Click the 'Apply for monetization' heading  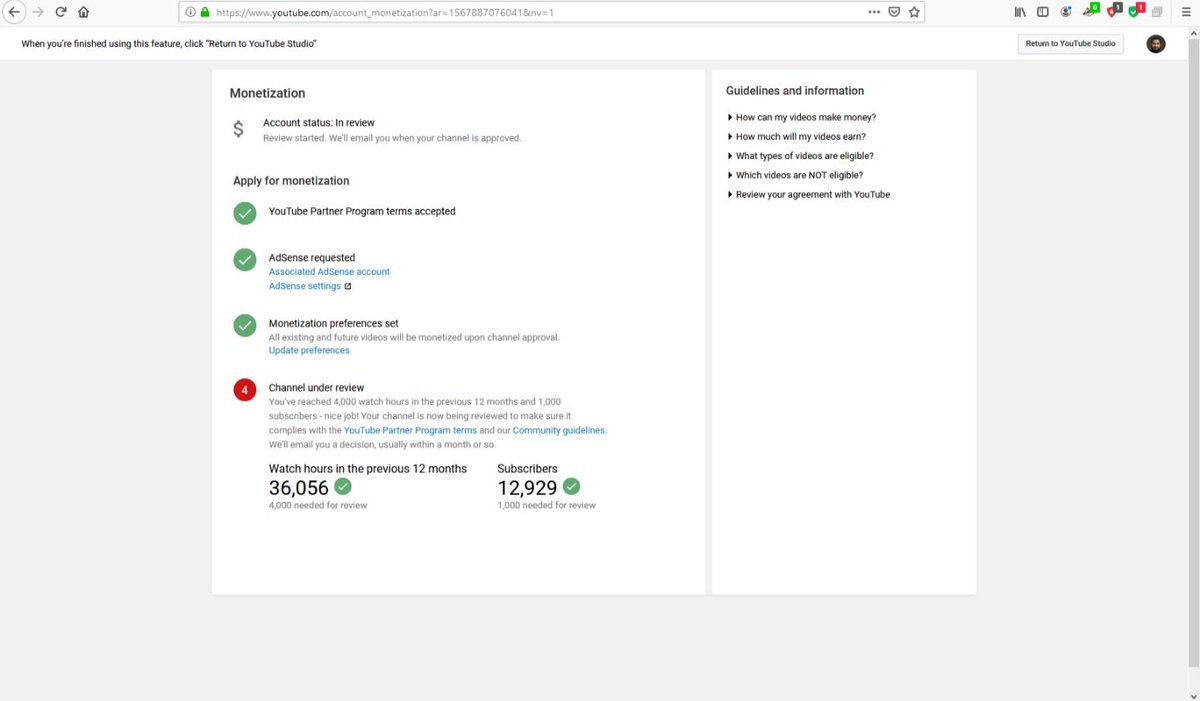point(291,181)
